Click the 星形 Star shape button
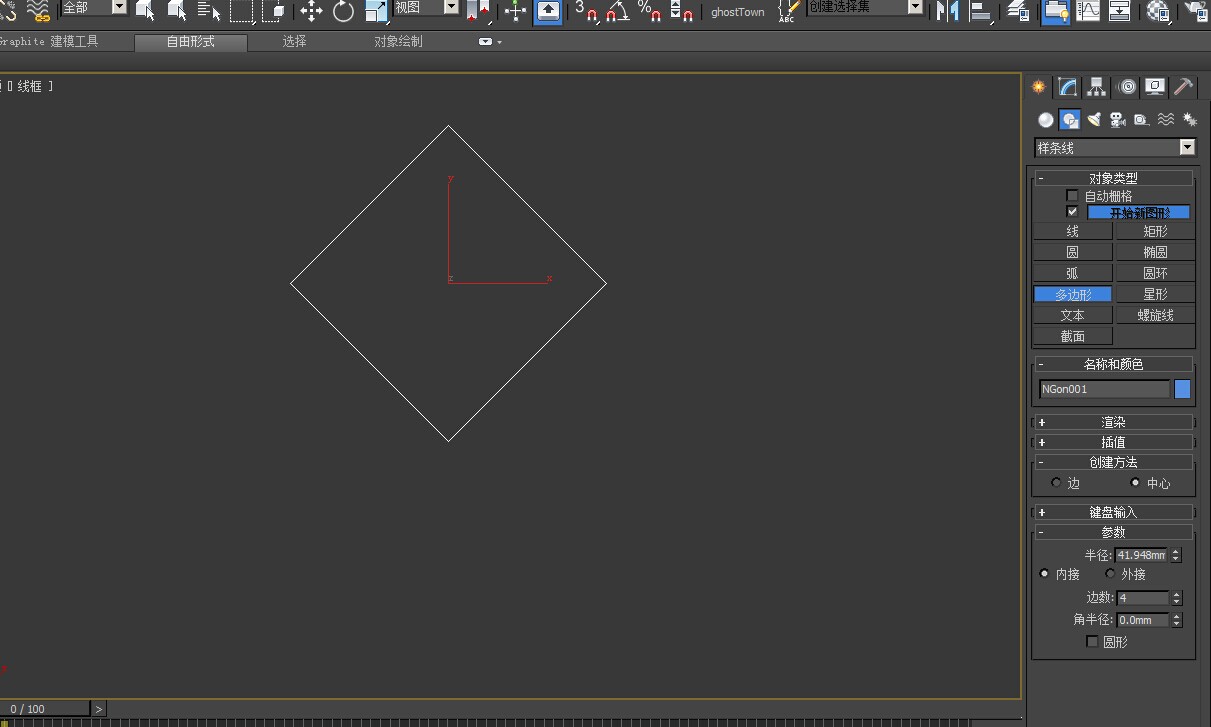 [1155, 294]
